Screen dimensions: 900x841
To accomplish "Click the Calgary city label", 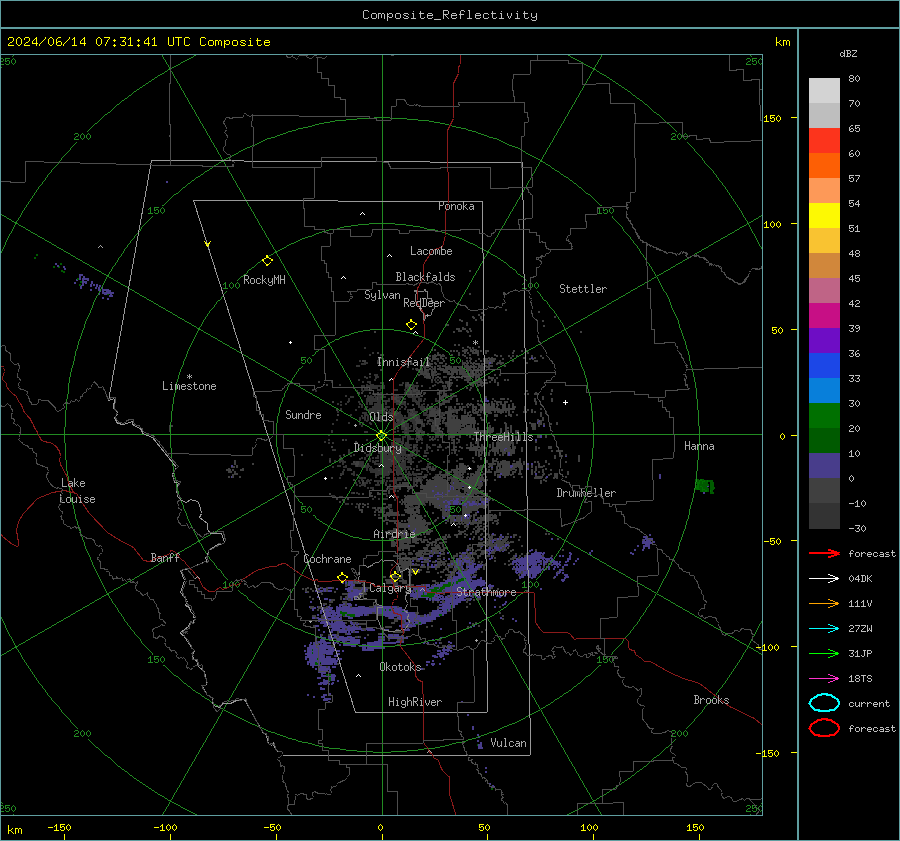I will pyautogui.click(x=390, y=588).
